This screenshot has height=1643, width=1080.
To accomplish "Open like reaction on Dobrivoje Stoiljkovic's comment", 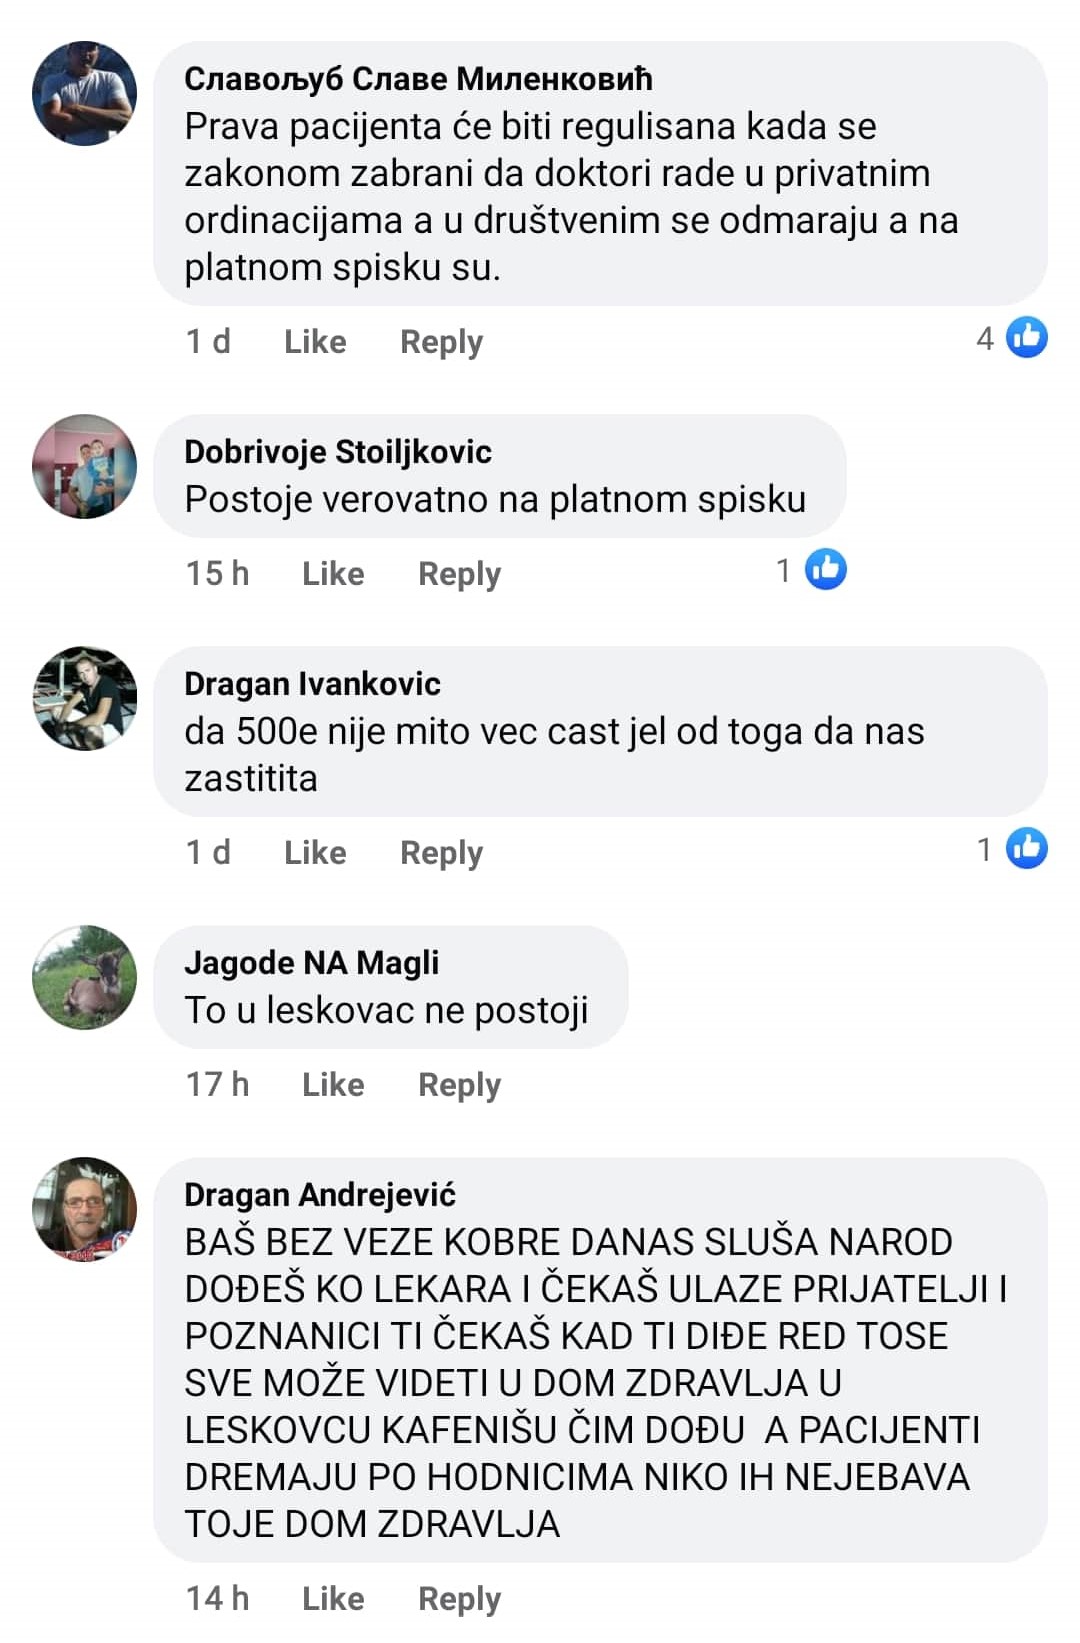I will click(811, 570).
